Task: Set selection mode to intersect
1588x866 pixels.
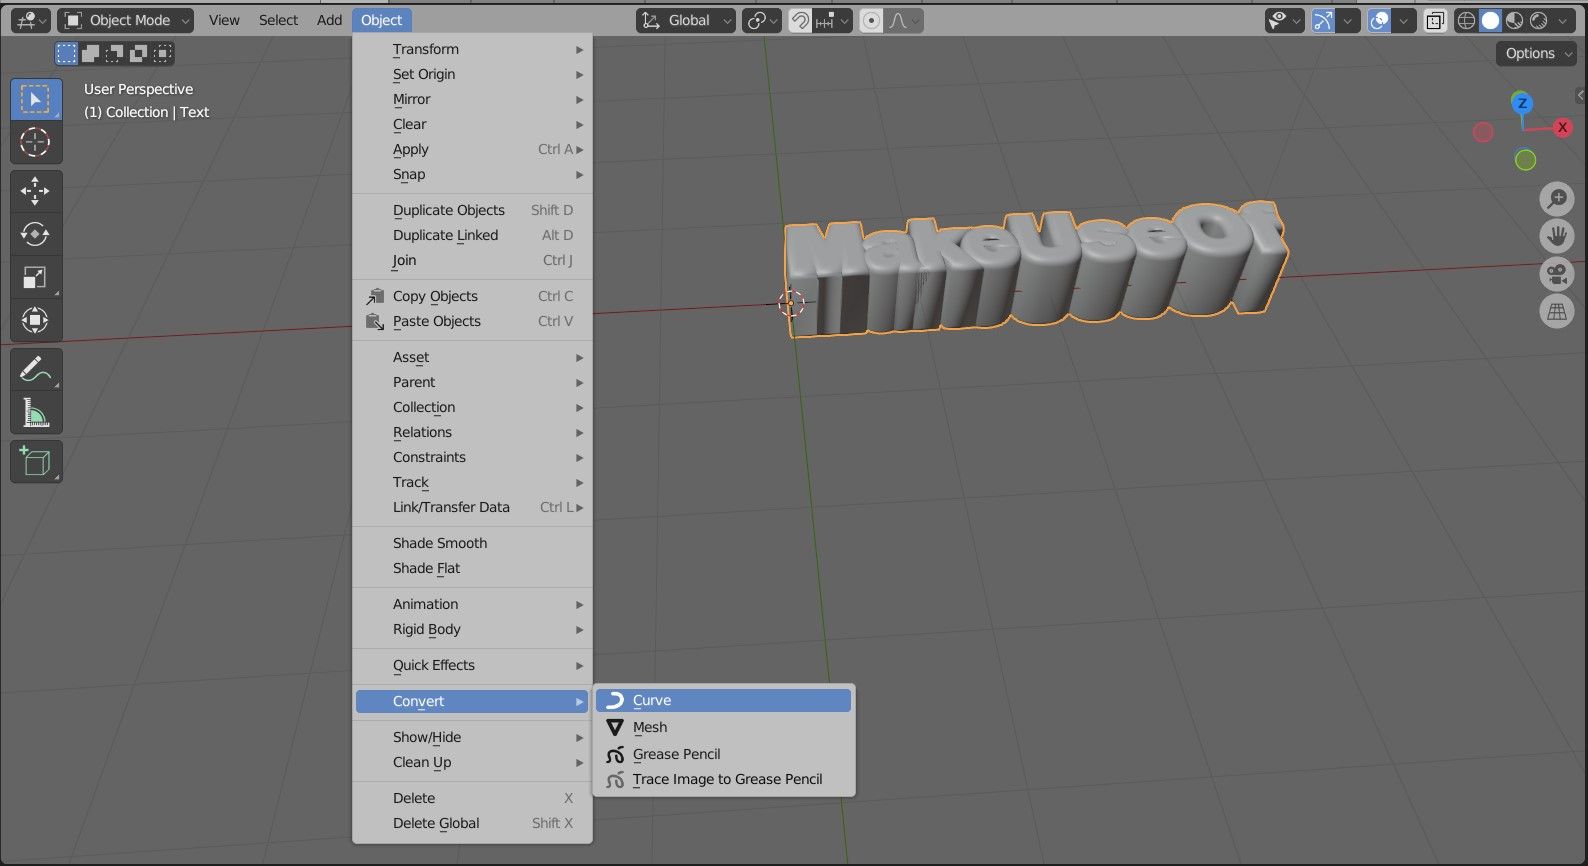Action: (162, 53)
